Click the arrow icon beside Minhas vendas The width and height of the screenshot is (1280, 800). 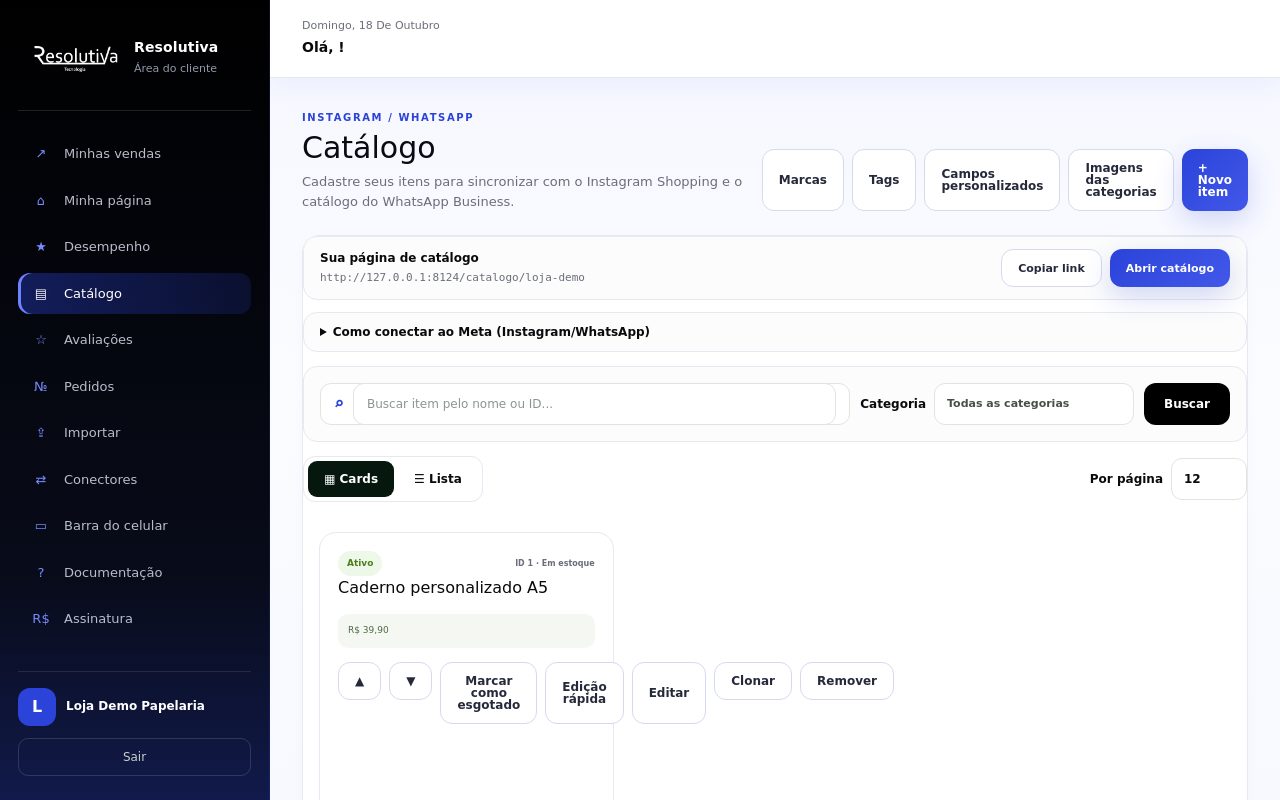(41, 154)
